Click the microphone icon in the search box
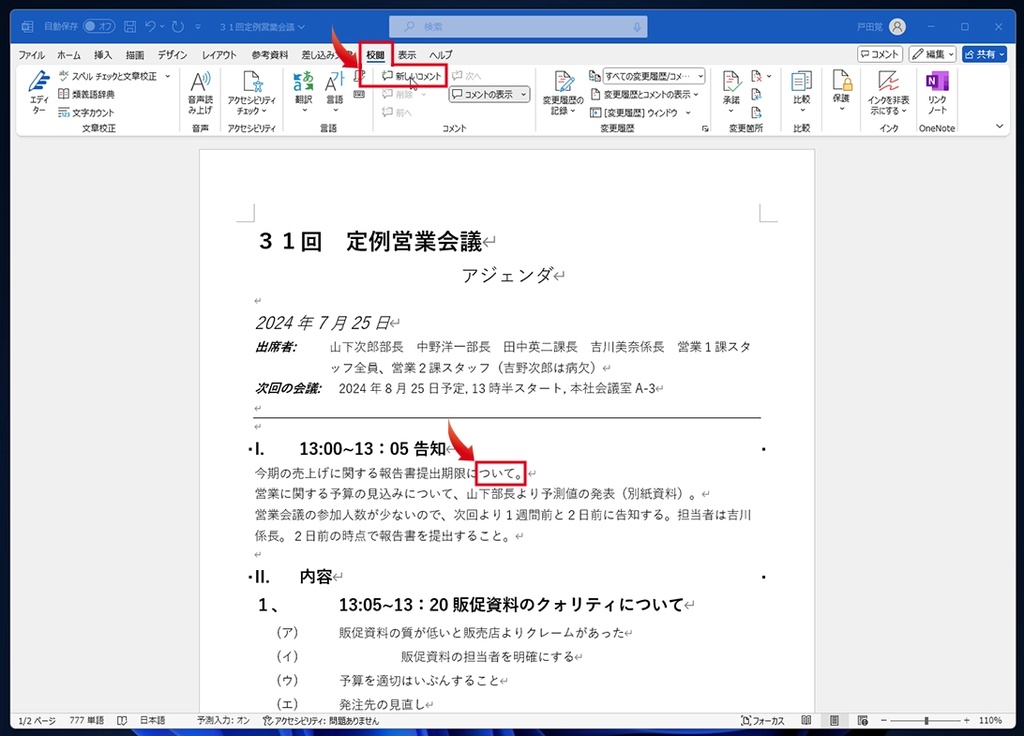1024x736 pixels. click(637, 27)
